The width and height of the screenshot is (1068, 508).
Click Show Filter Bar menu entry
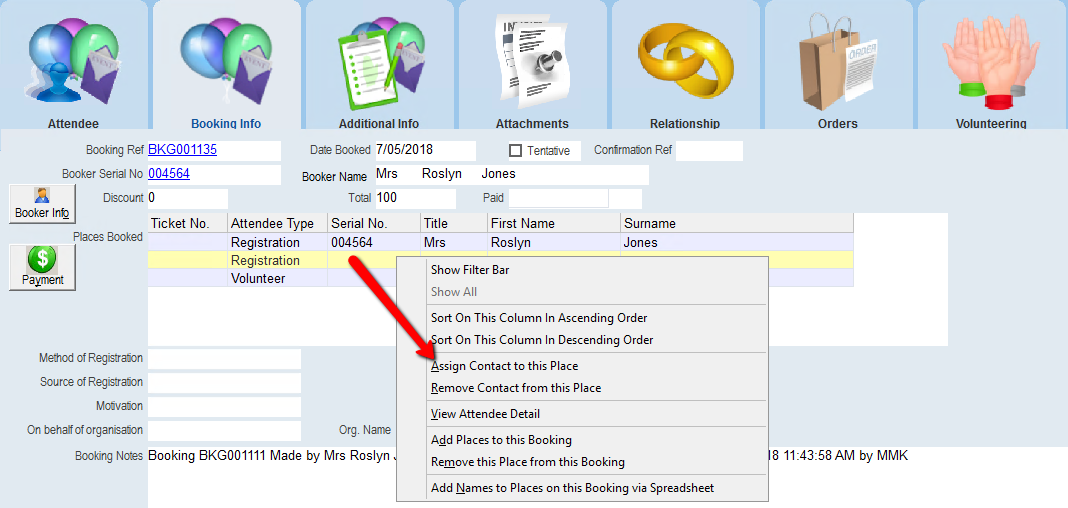click(x=469, y=270)
